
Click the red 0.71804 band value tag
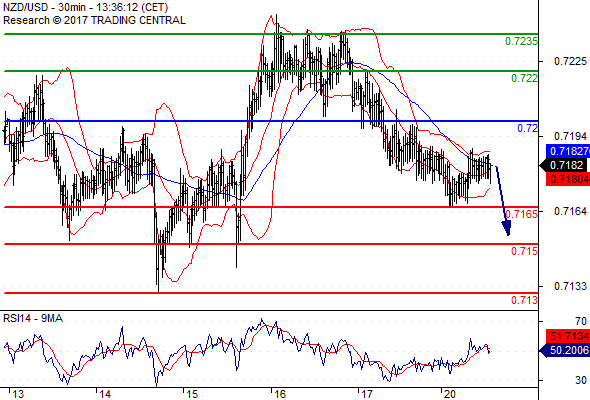[568, 179]
